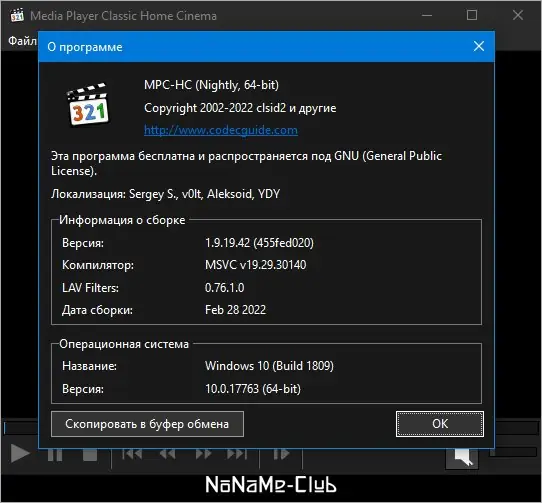Click the Pause button in player
Screen dimensions: 542x503
pos(55,454)
